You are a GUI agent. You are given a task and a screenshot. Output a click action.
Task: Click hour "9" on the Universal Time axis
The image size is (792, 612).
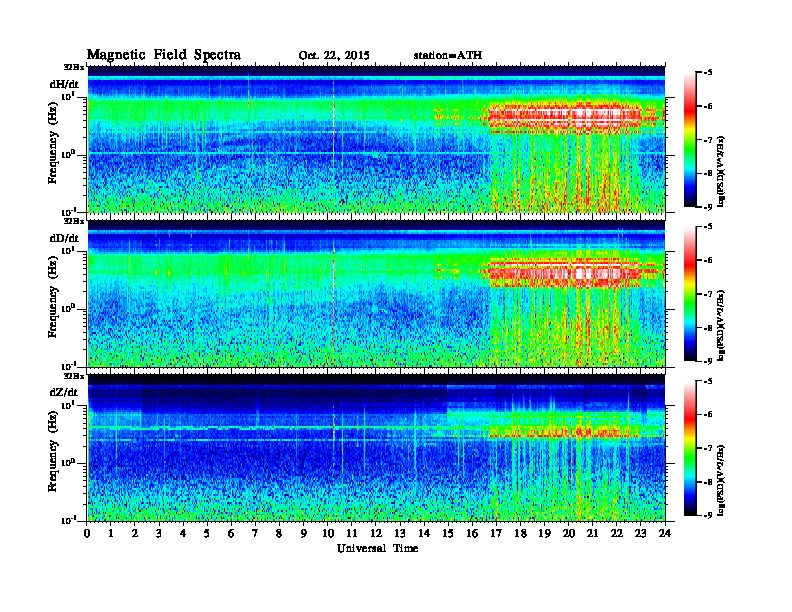point(304,533)
